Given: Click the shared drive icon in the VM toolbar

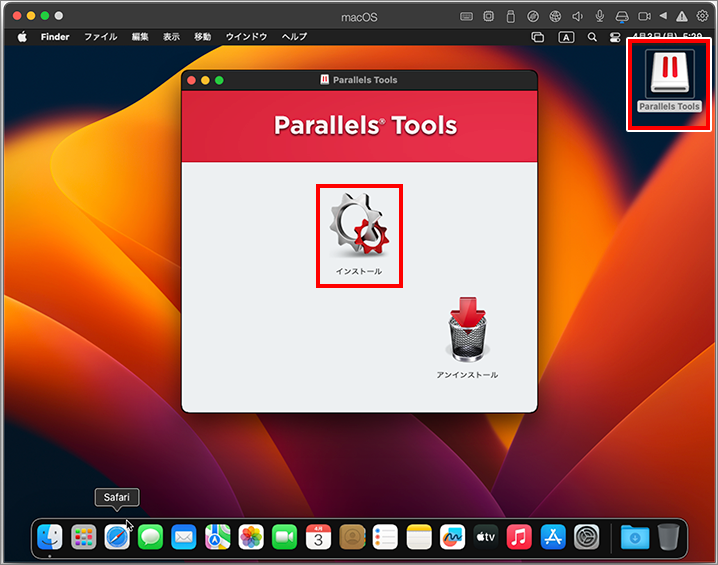Looking at the screenshot, I should coord(622,17).
